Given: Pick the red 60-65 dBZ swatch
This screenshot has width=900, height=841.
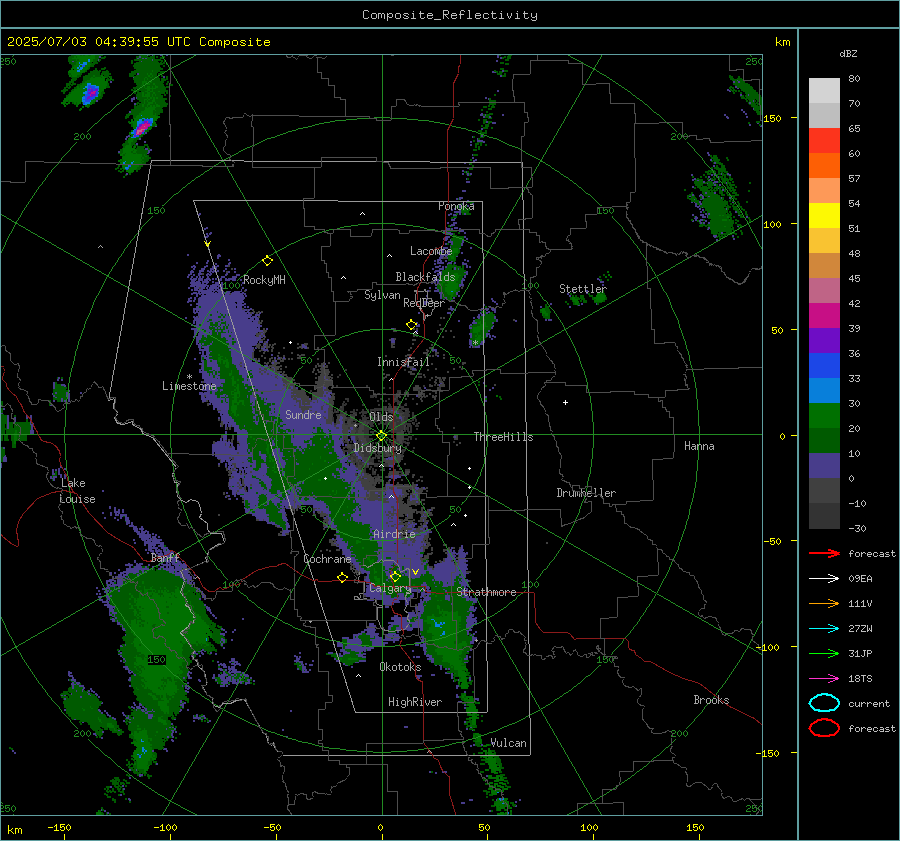Looking at the screenshot, I should [824, 141].
